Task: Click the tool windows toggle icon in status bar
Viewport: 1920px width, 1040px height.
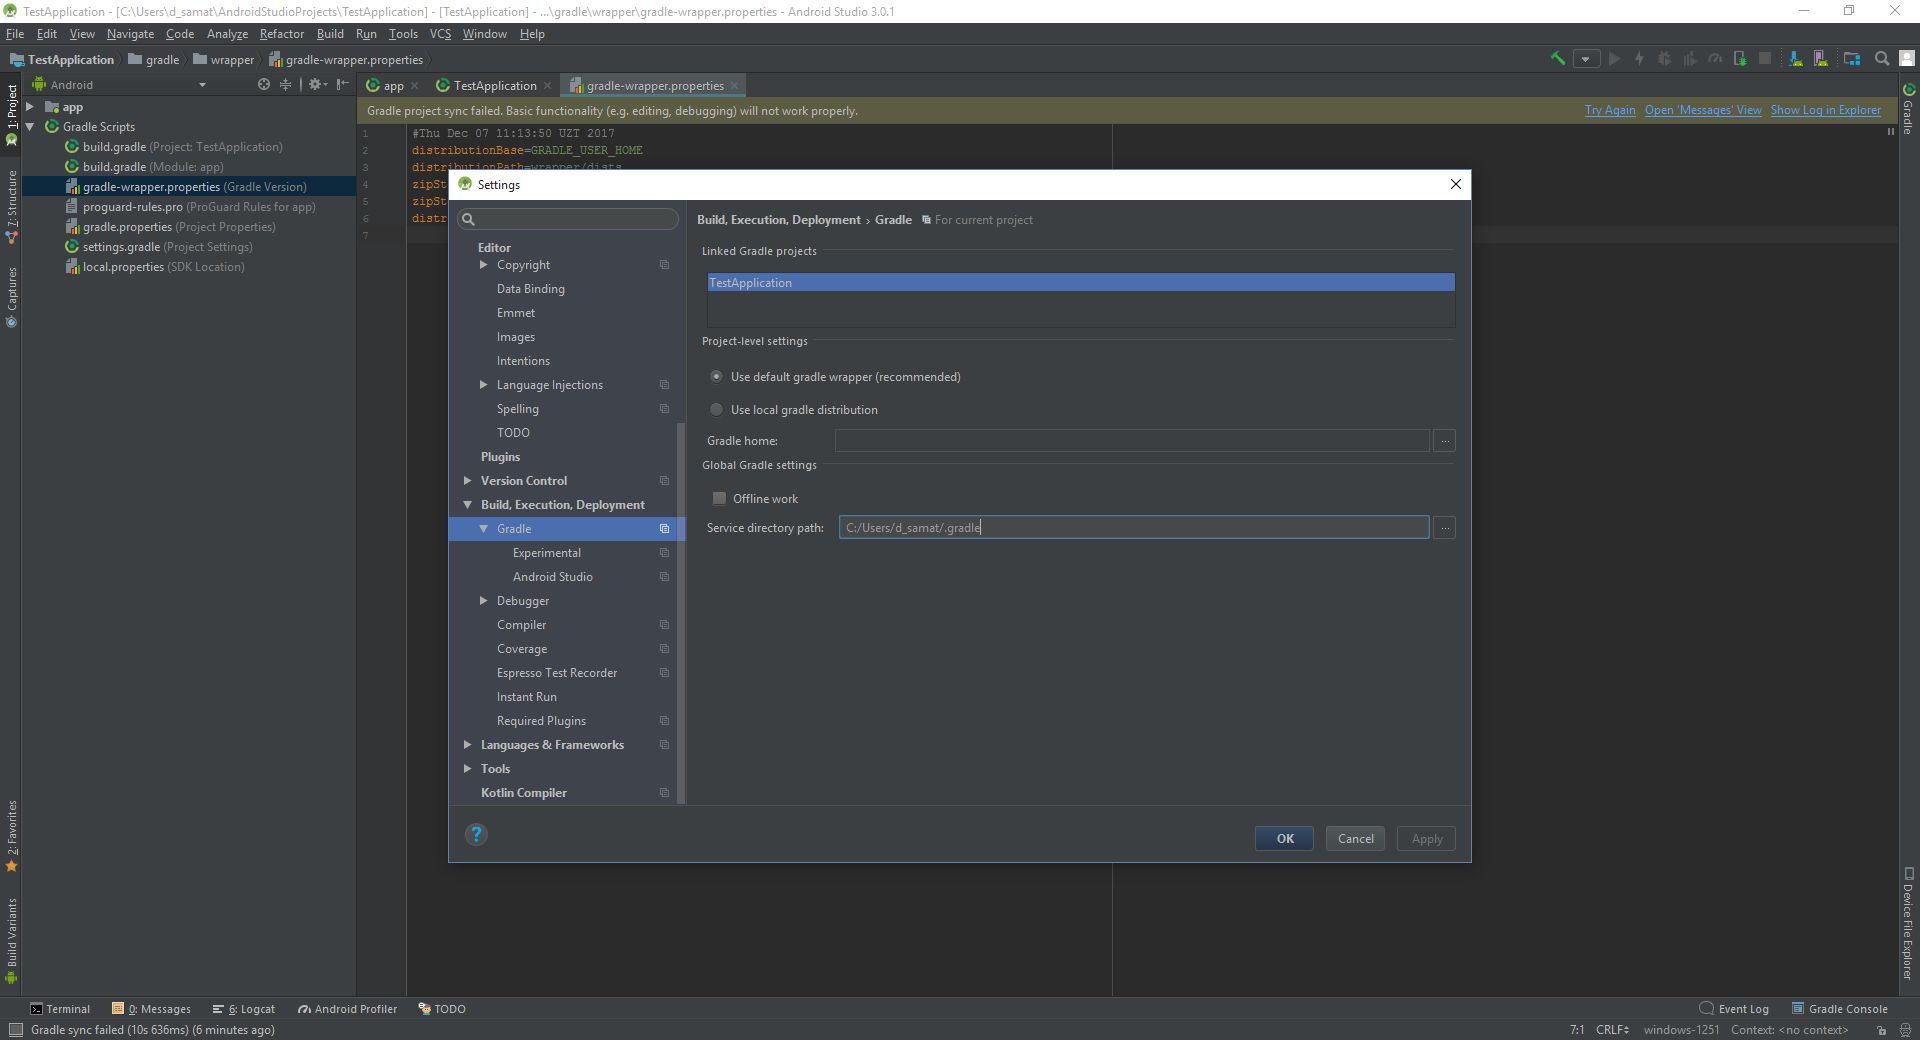Action: click(x=15, y=1030)
